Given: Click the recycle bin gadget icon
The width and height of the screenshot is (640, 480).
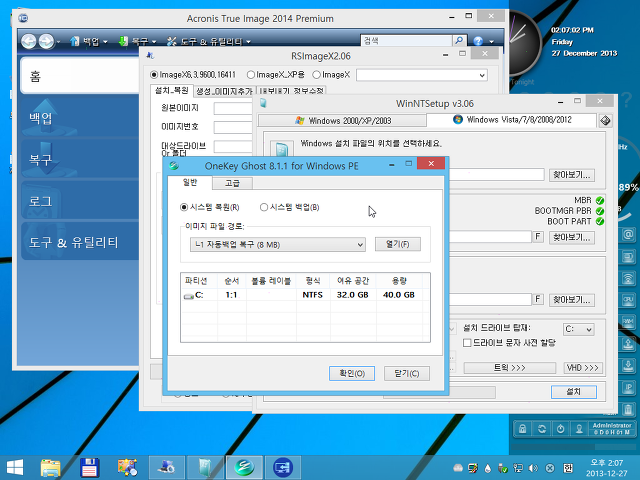Looking at the screenshot, I should [x=628, y=409].
